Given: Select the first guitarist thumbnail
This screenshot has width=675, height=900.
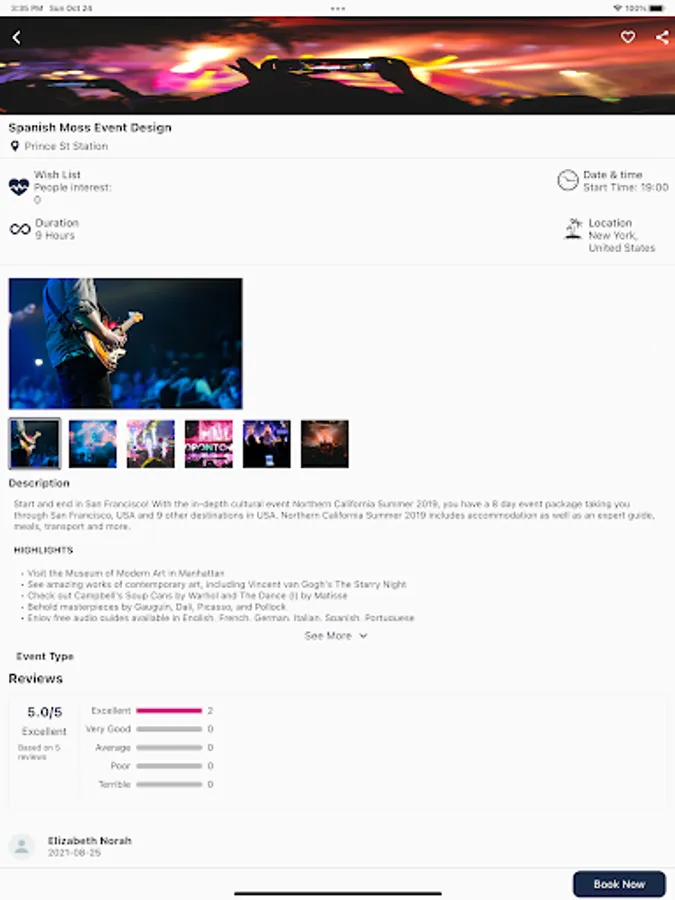Looking at the screenshot, I should click(34, 444).
